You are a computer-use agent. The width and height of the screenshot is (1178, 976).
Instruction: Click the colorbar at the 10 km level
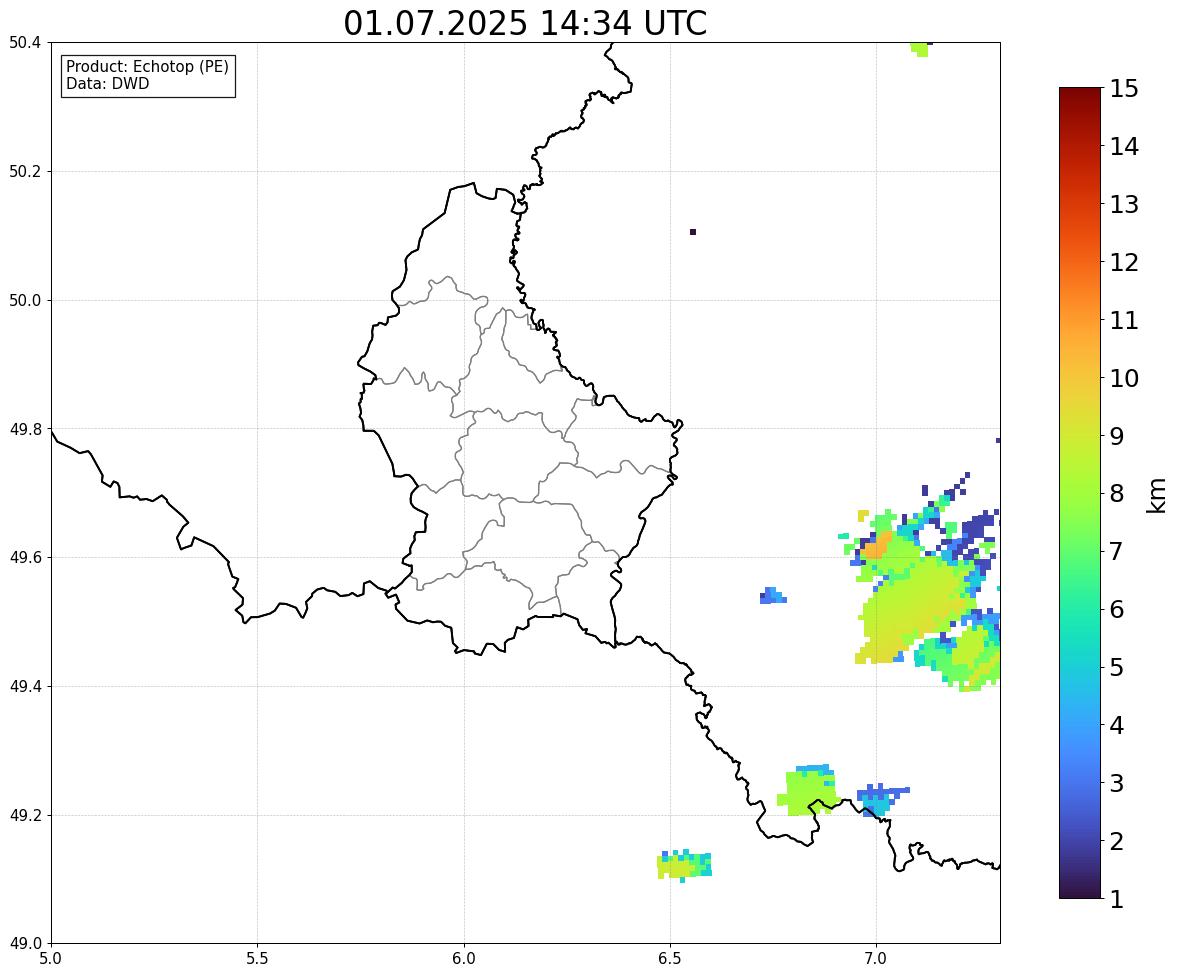click(x=1080, y=378)
